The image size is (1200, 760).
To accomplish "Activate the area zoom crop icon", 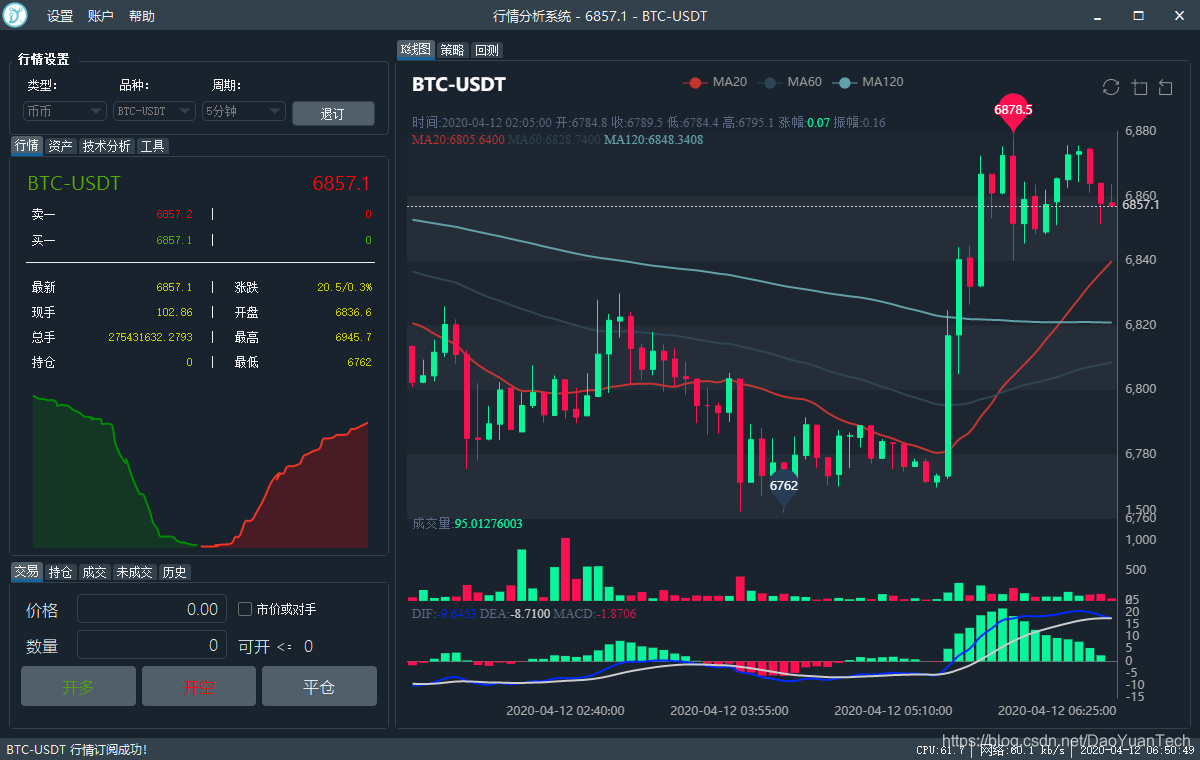I will (x=1139, y=87).
